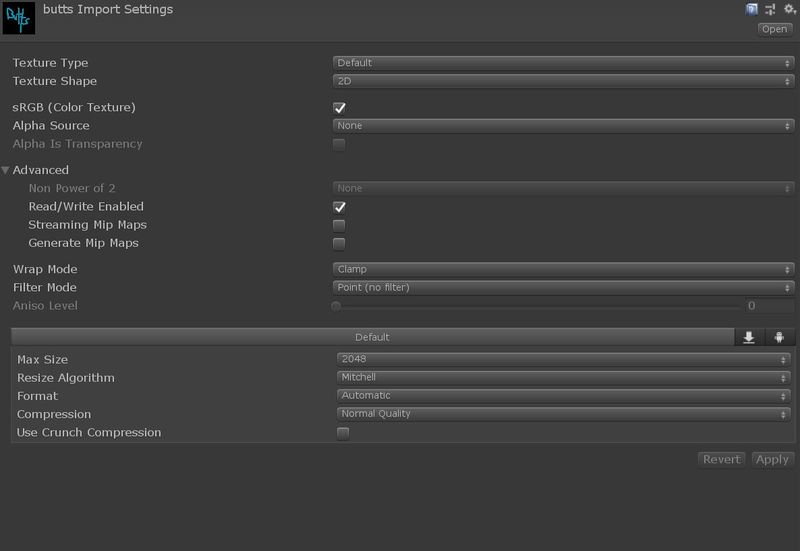This screenshot has width=800, height=551.
Task: Open the gear settings menu
Action: [x=788, y=9]
